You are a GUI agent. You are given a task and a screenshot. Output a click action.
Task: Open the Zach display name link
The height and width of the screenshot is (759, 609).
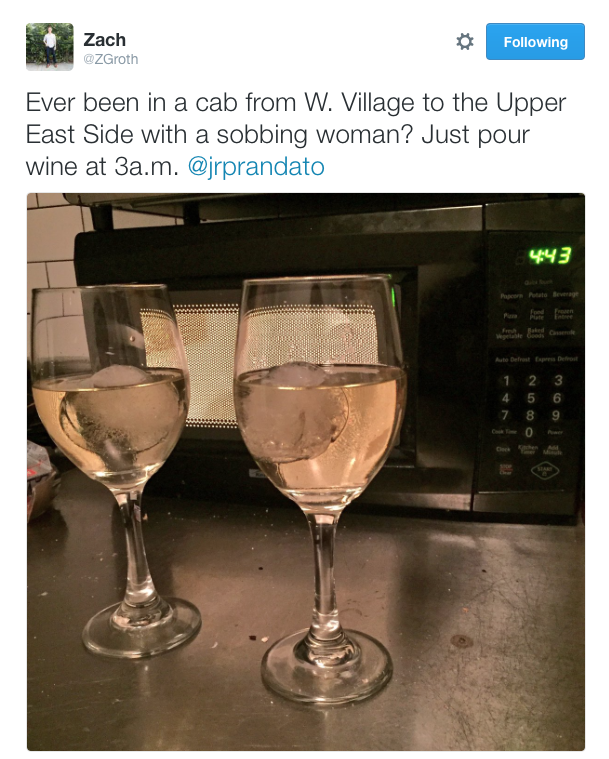[x=104, y=39]
